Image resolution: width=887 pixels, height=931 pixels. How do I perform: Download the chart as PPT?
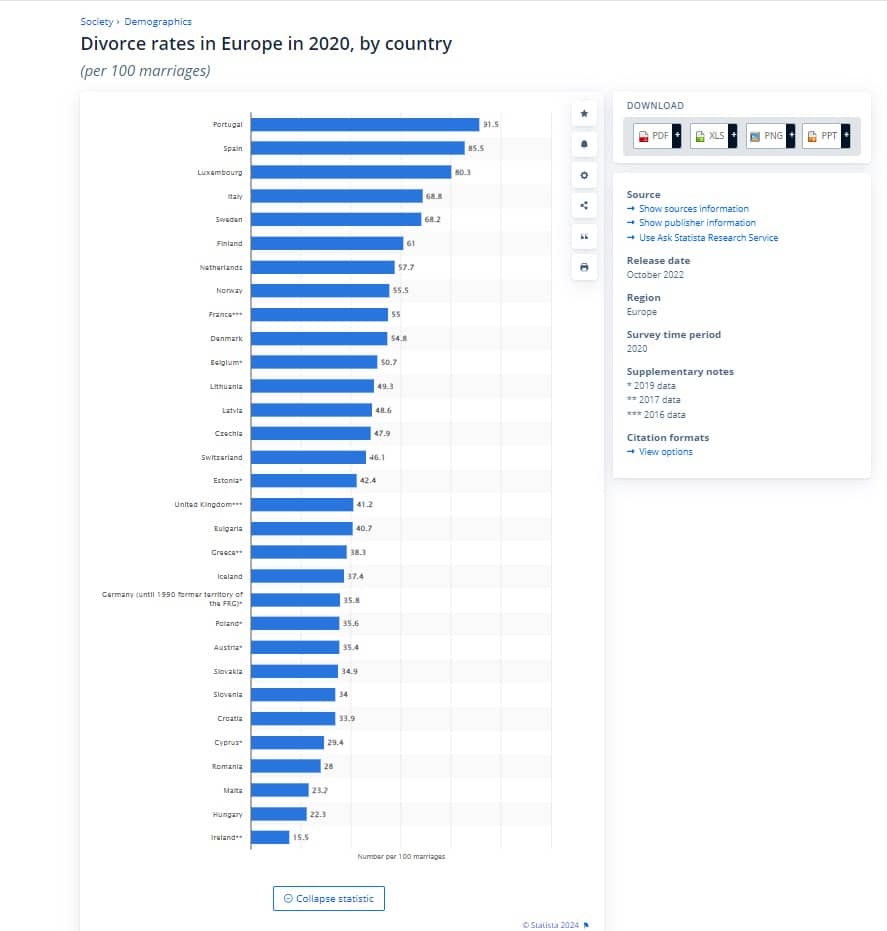(822, 136)
